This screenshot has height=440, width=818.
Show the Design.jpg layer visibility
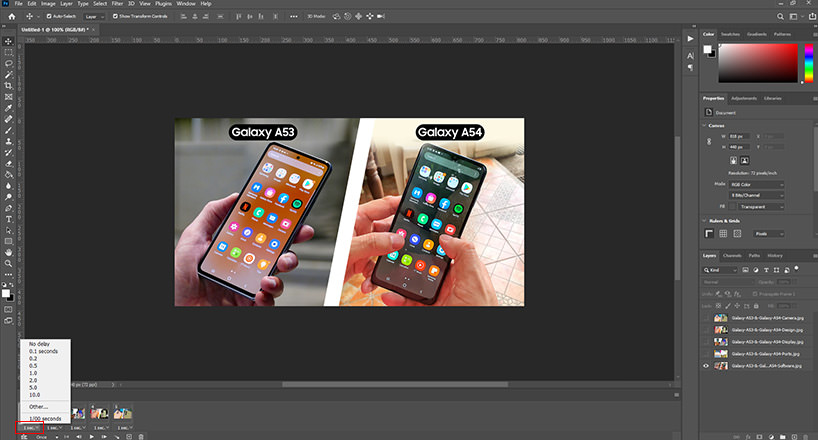tap(706, 330)
